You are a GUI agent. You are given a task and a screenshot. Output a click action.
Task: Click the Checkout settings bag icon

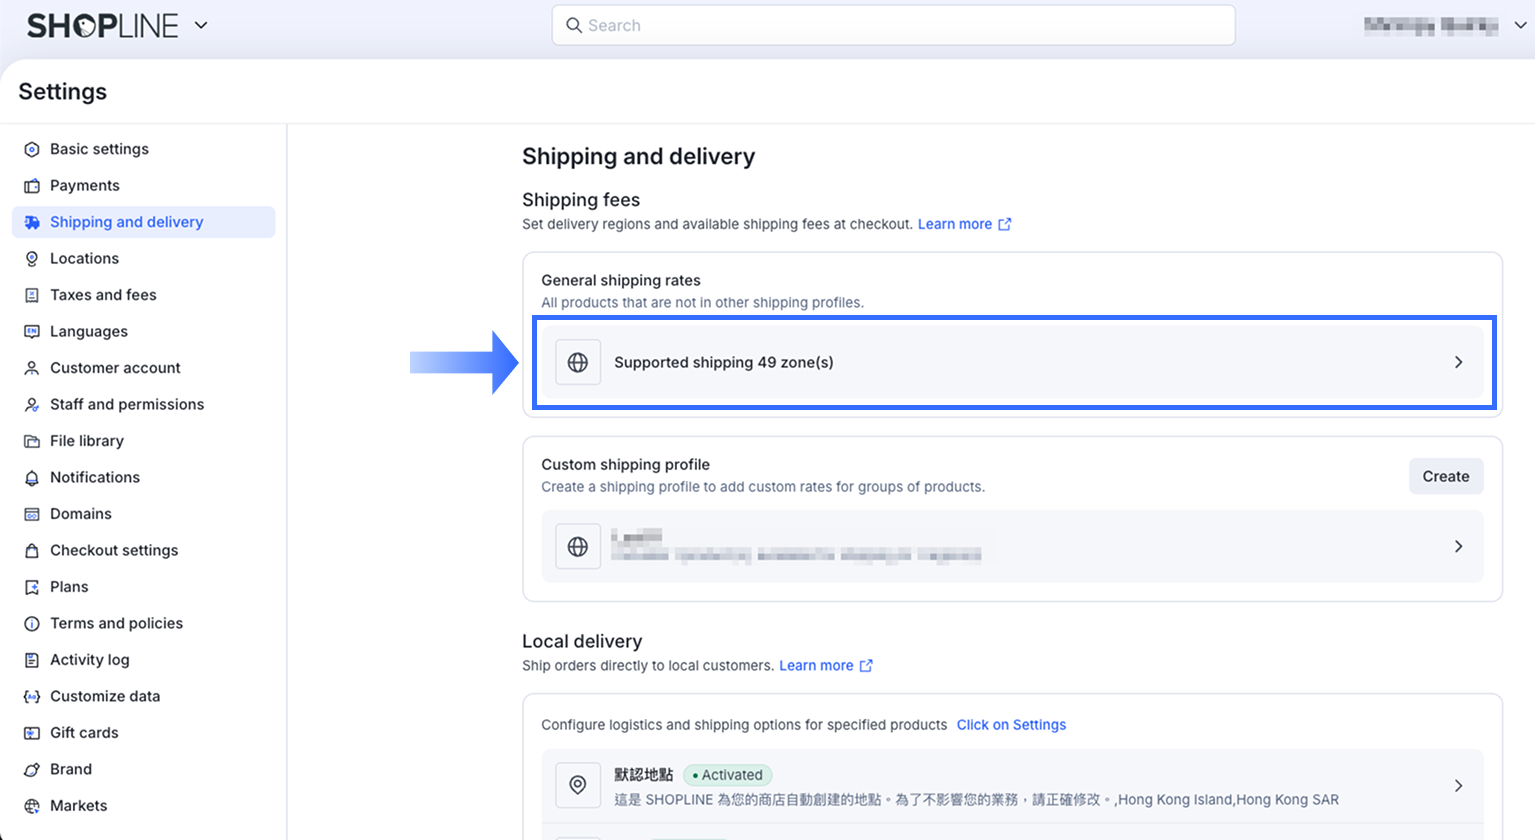(32, 551)
